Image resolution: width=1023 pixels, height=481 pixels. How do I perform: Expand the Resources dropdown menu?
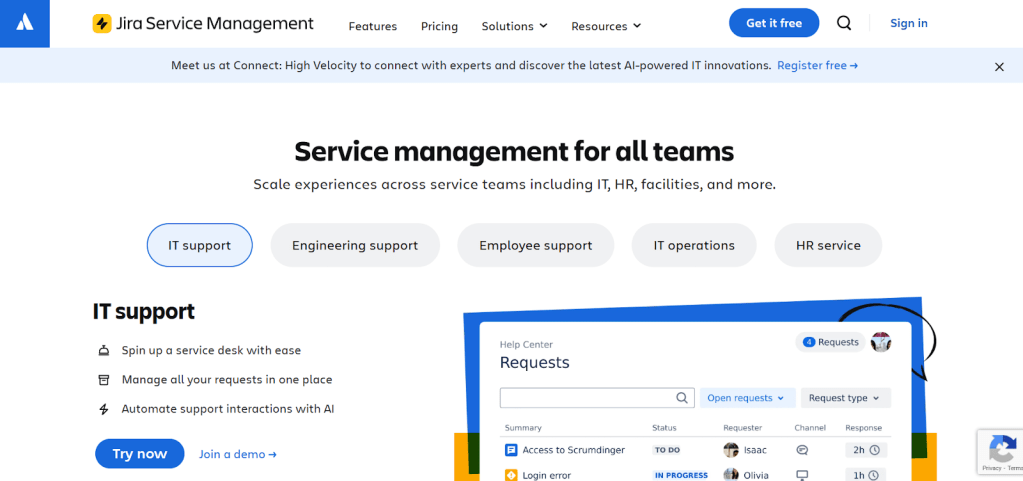click(x=606, y=26)
